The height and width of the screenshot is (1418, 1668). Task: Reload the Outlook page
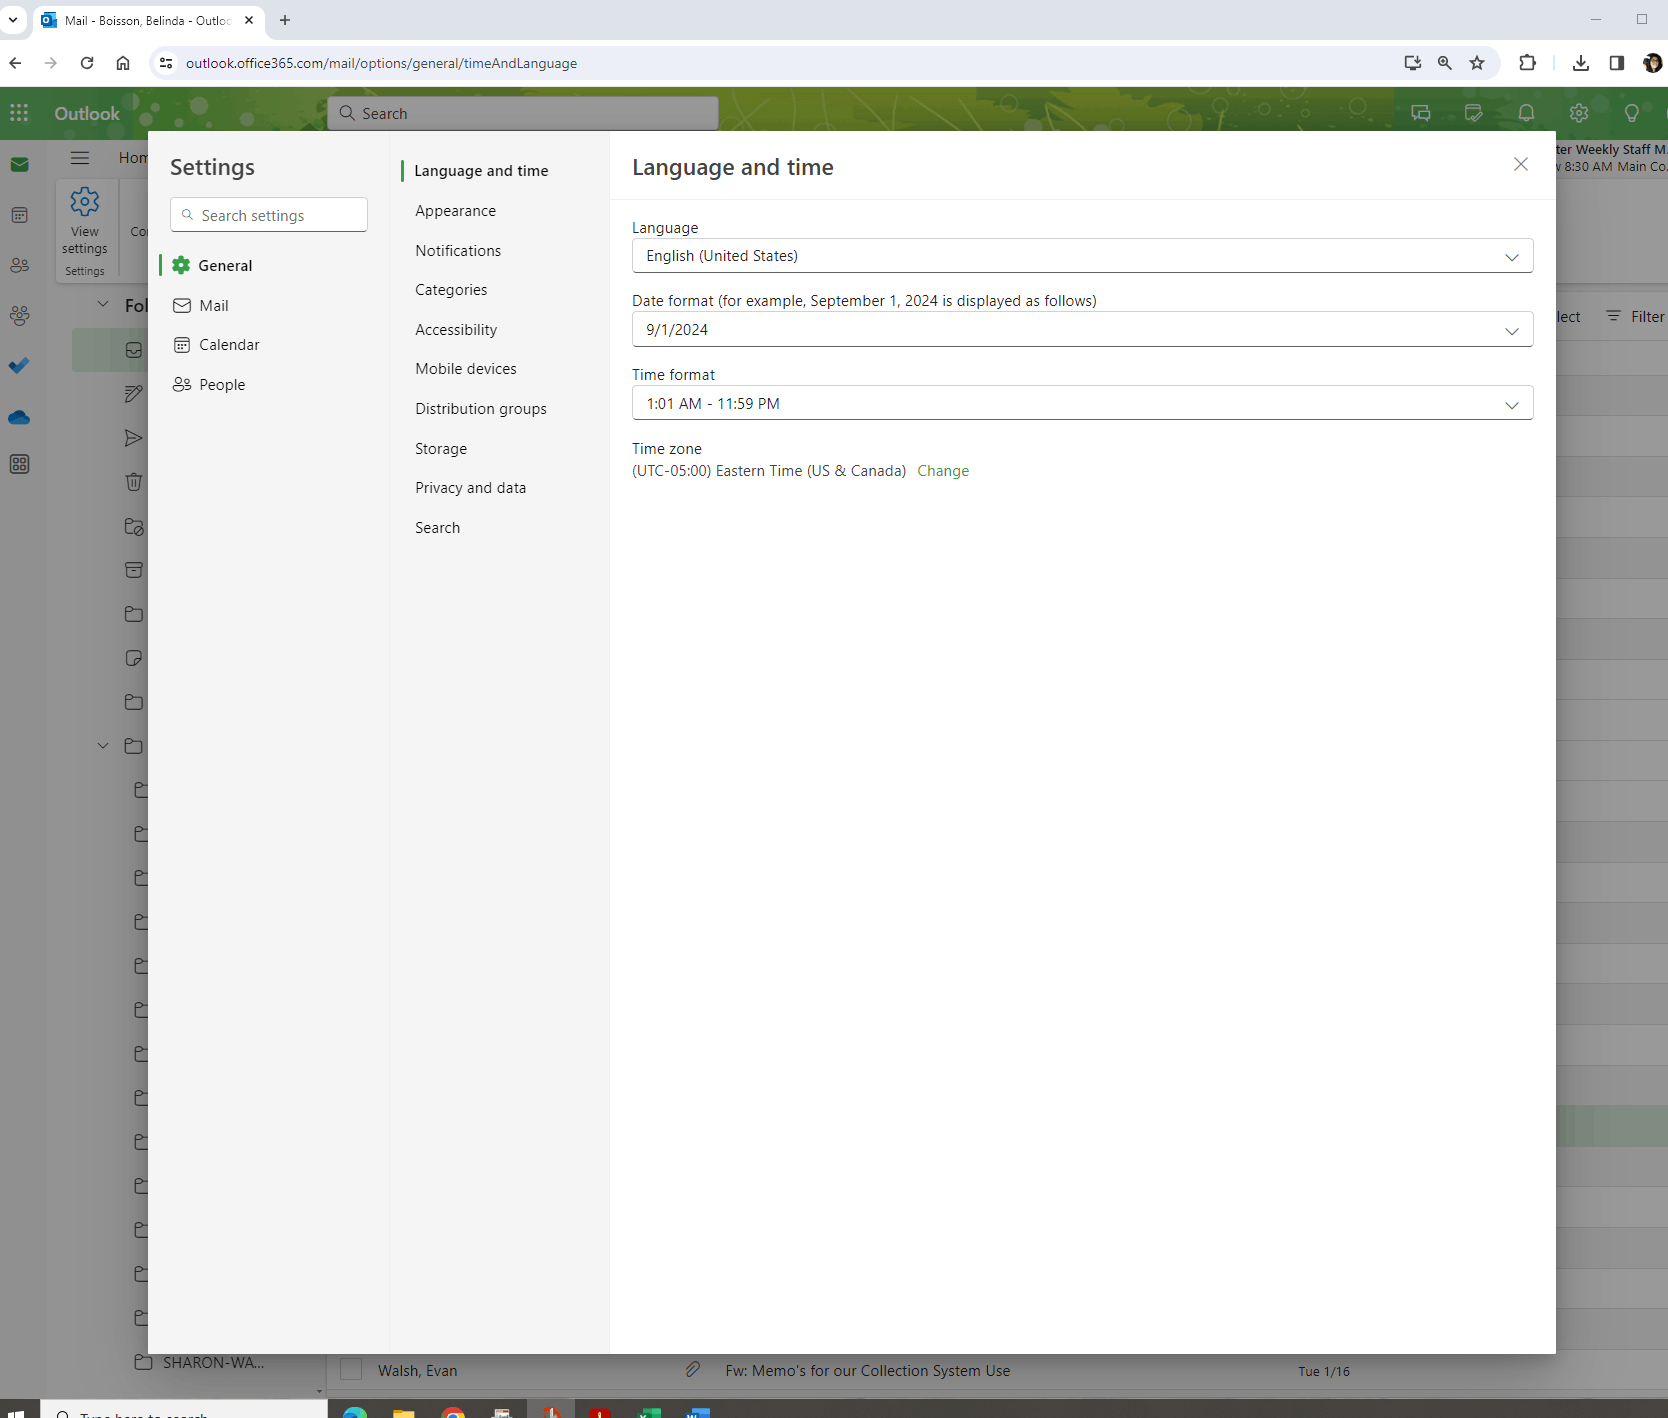(87, 63)
